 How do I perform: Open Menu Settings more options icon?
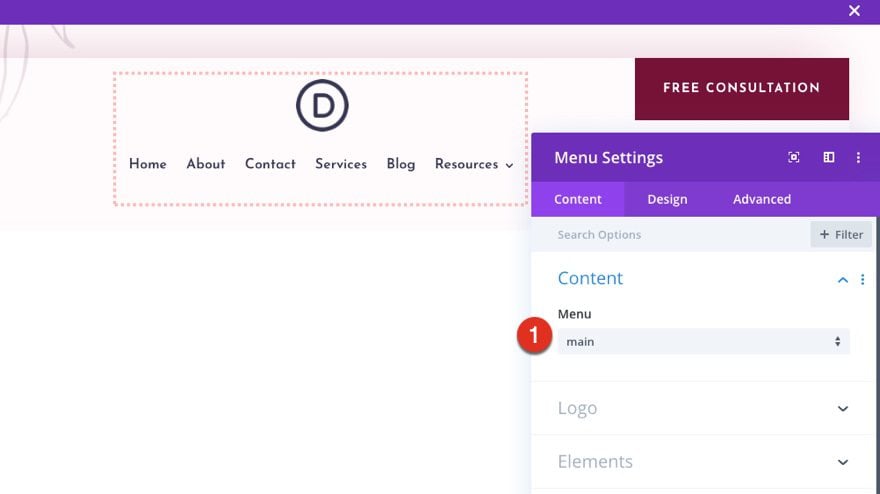(858, 158)
